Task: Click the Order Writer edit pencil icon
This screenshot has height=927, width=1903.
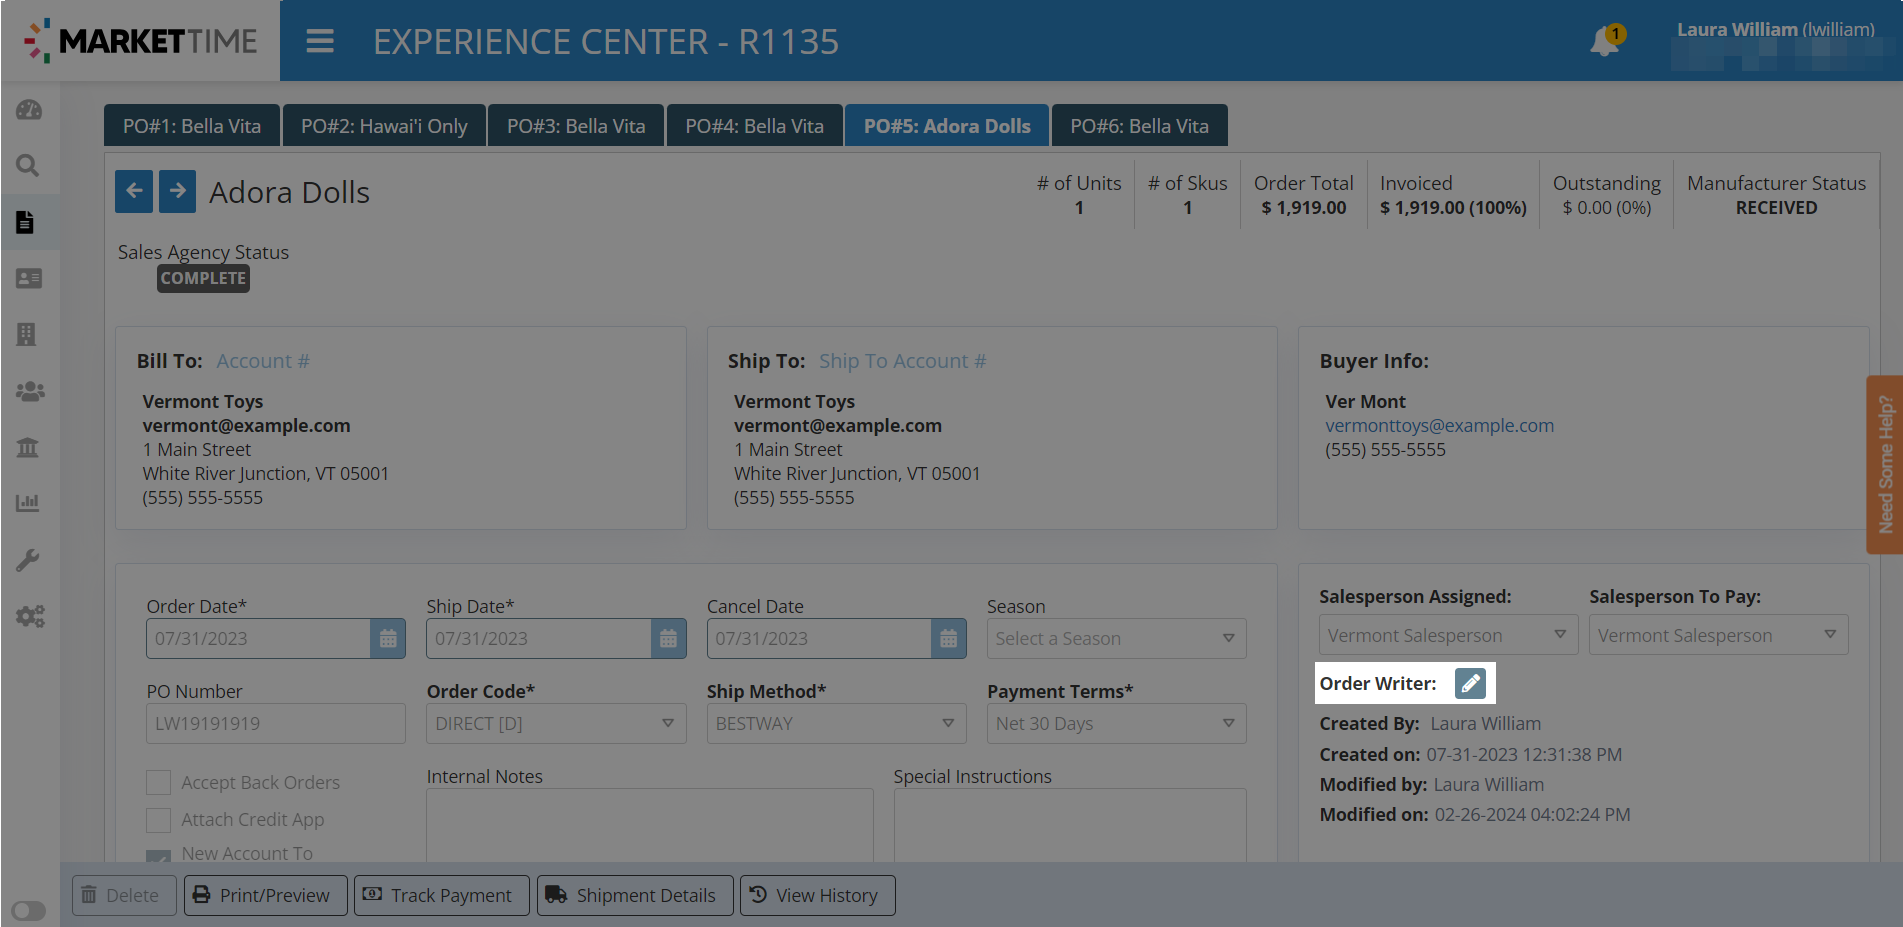Action: coord(1469,684)
